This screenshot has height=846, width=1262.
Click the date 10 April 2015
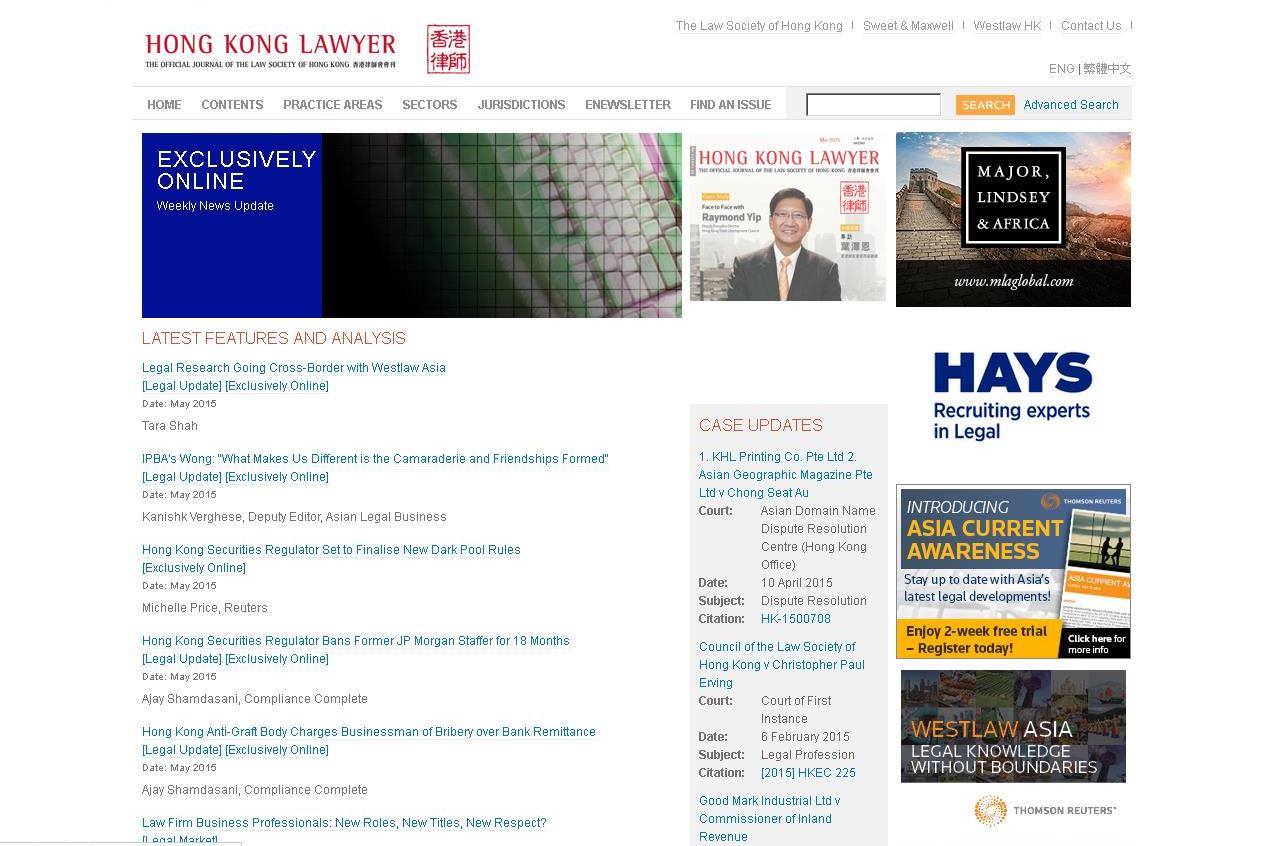pyautogui.click(x=797, y=583)
